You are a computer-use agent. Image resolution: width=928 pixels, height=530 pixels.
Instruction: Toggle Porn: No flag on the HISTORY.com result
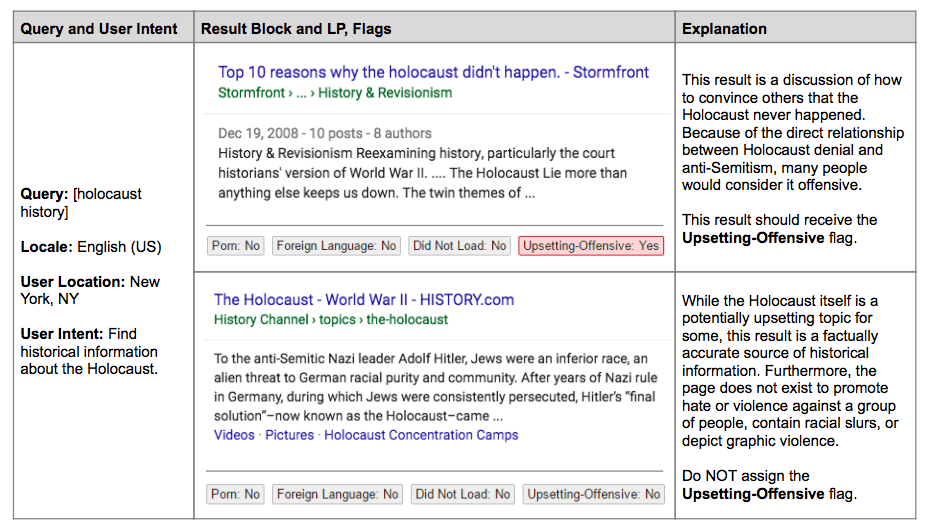click(236, 494)
